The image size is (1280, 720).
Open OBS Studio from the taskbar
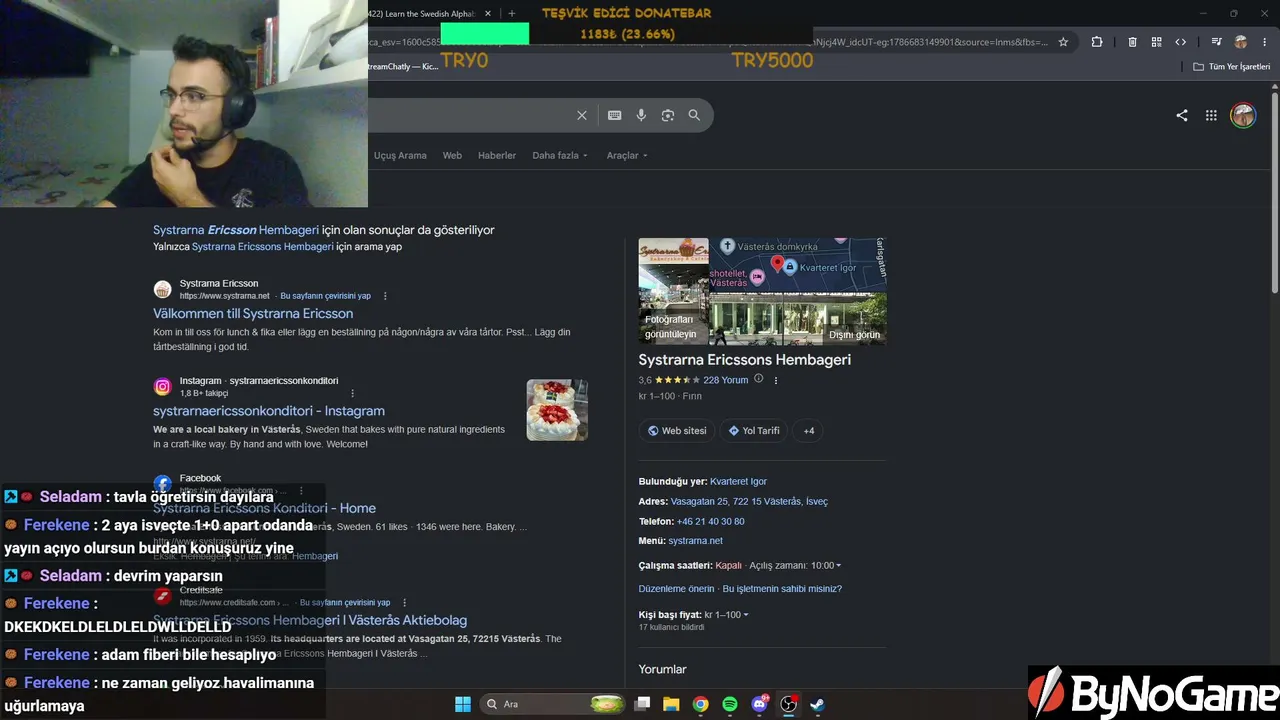tap(789, 704)
